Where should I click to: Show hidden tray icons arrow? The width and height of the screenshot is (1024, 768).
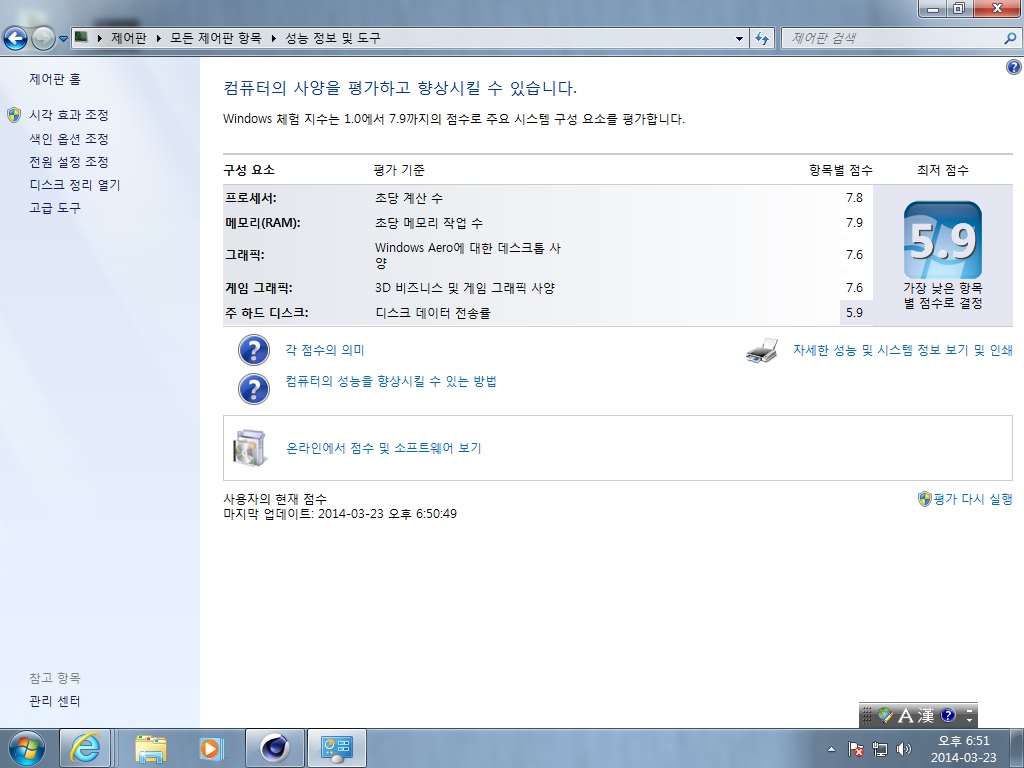point(831,750)
